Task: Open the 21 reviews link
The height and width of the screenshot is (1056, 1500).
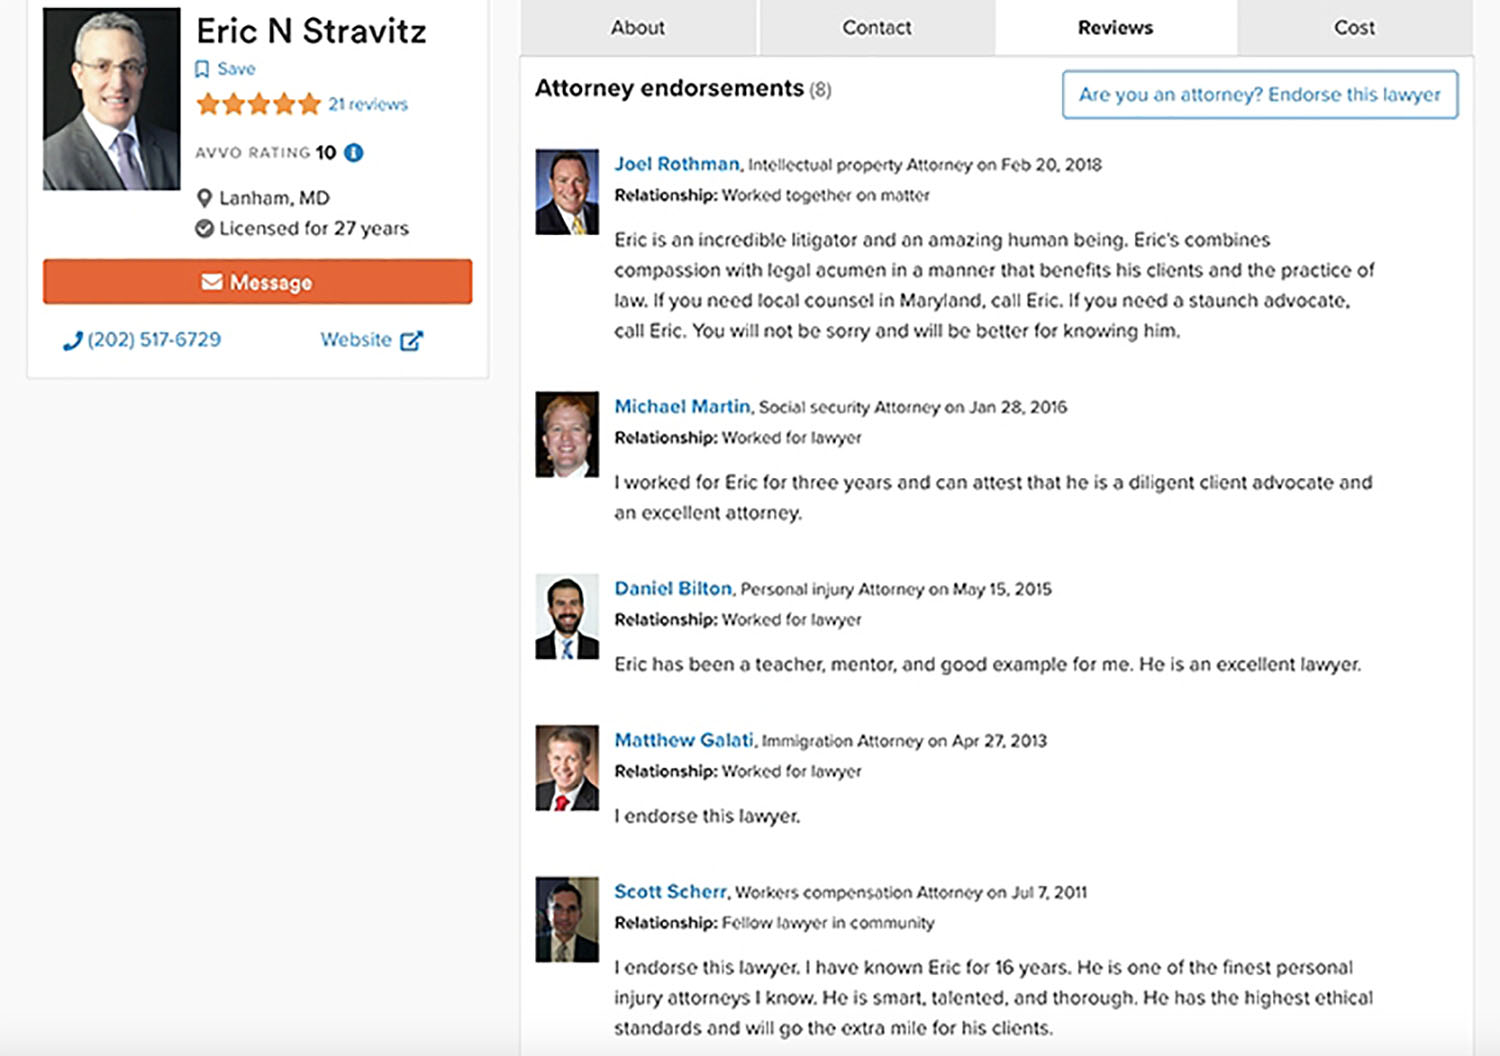Action: tap(368, 104)
